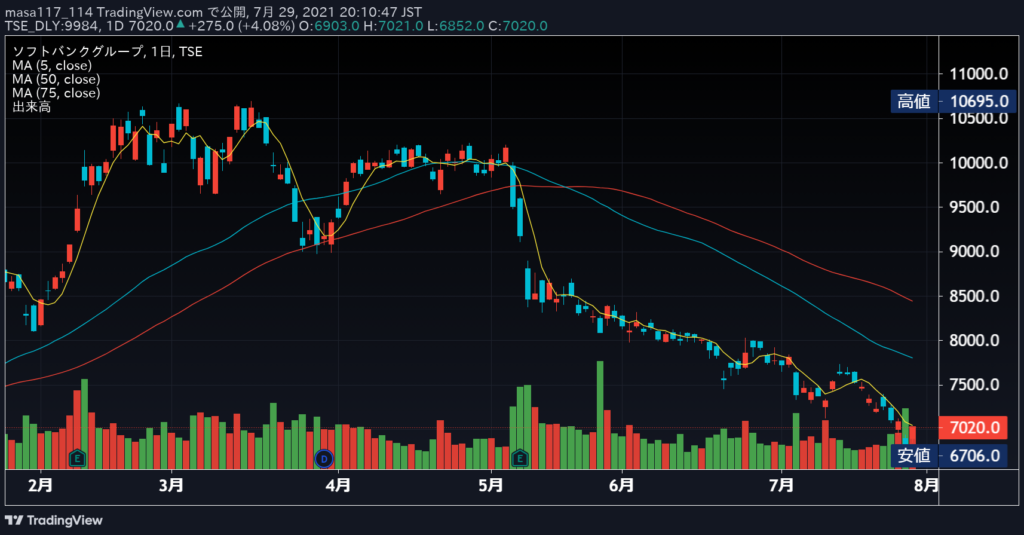Click the 8000.0 price axis value
The image size is (1024, 535).
point(974,340)
